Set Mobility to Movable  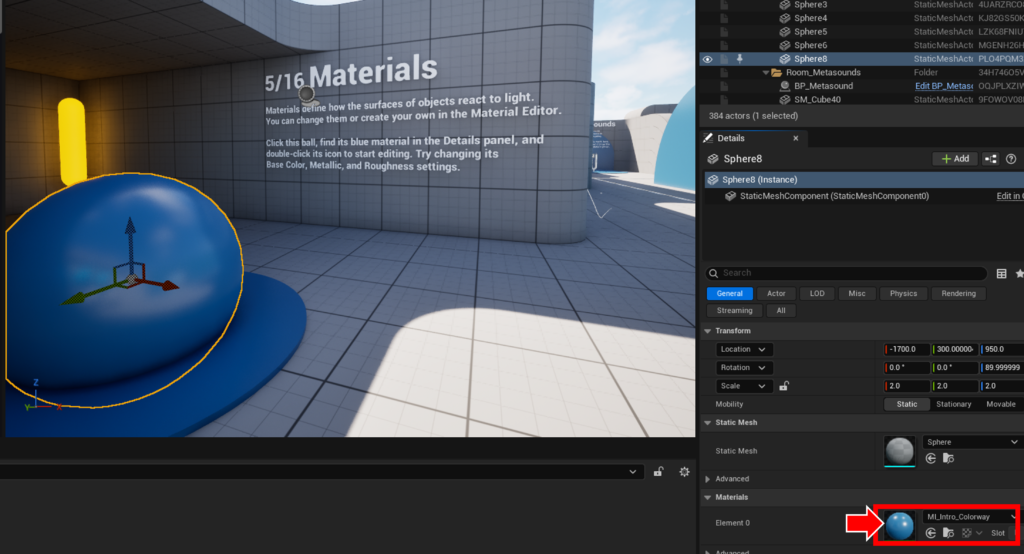click(1001, 404)
